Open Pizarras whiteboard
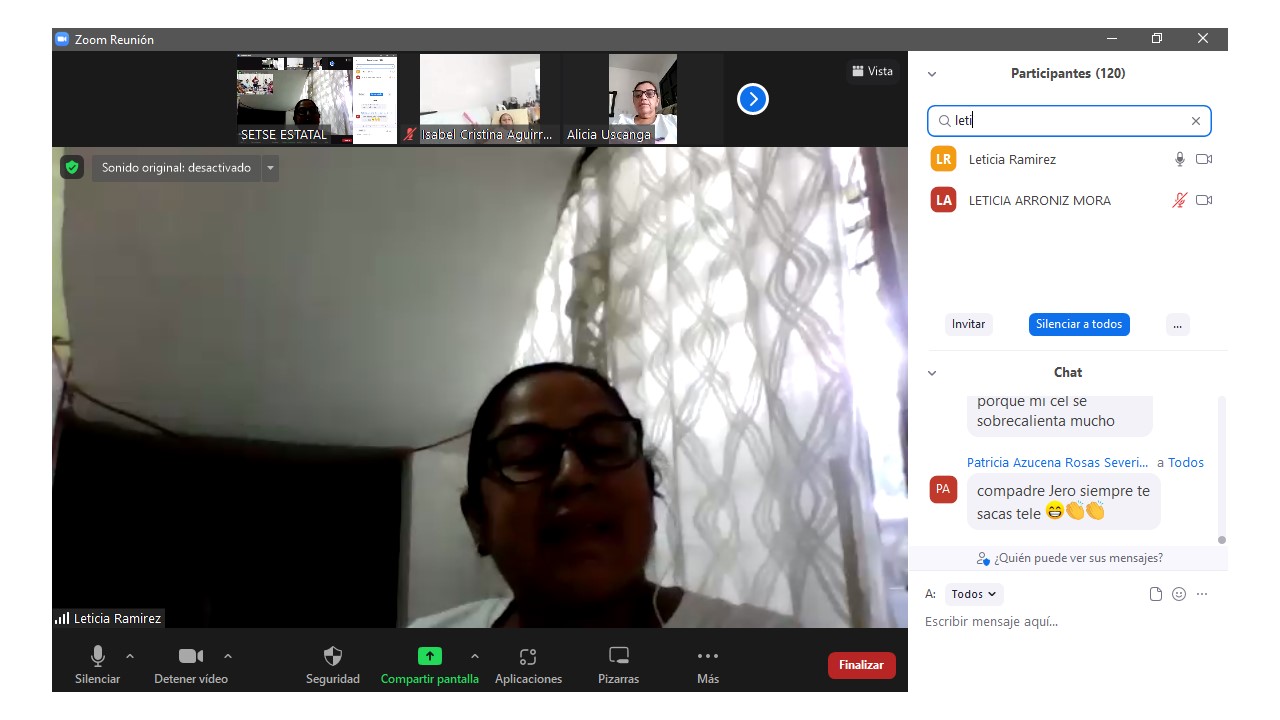 click(x=618, y=665)
